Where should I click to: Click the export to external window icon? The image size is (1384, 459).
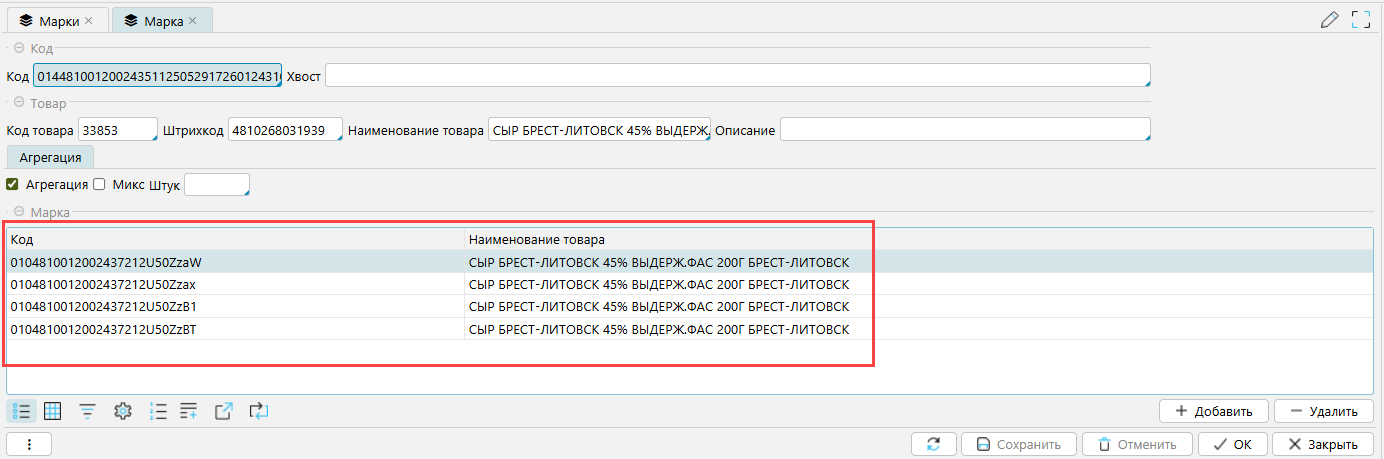point(224,411)
